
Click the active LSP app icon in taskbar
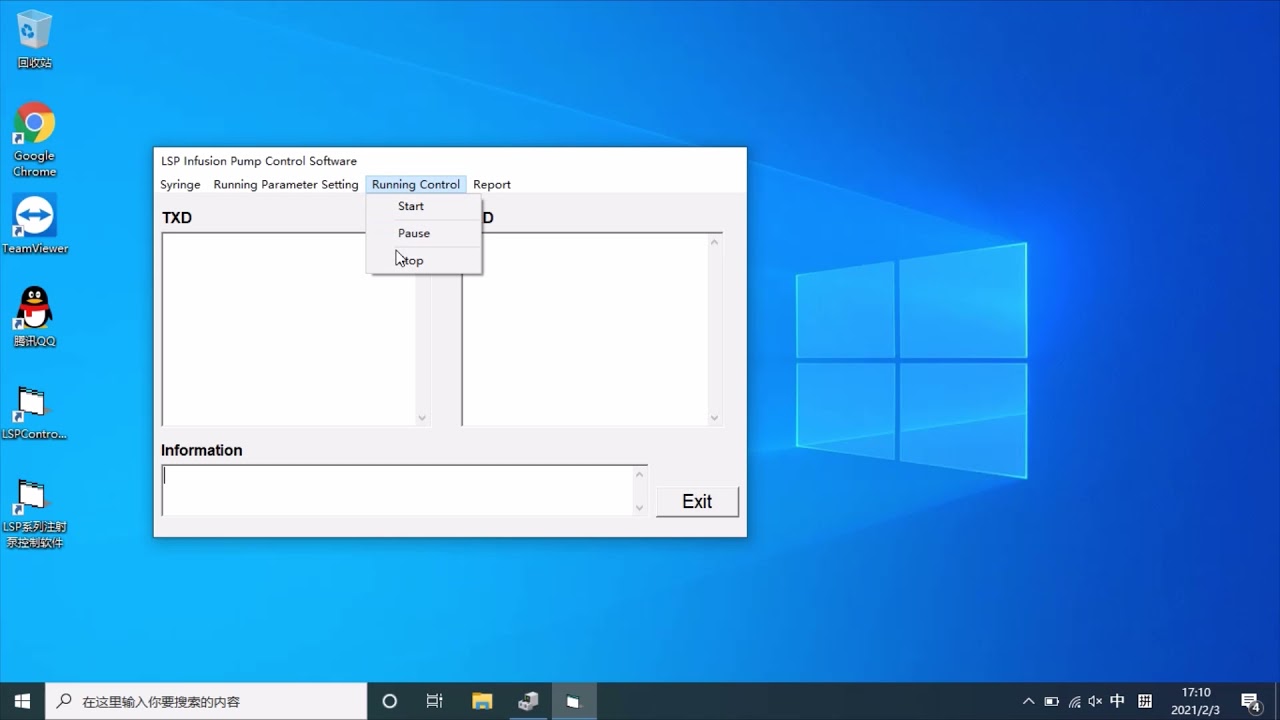(x=573, y=701)
